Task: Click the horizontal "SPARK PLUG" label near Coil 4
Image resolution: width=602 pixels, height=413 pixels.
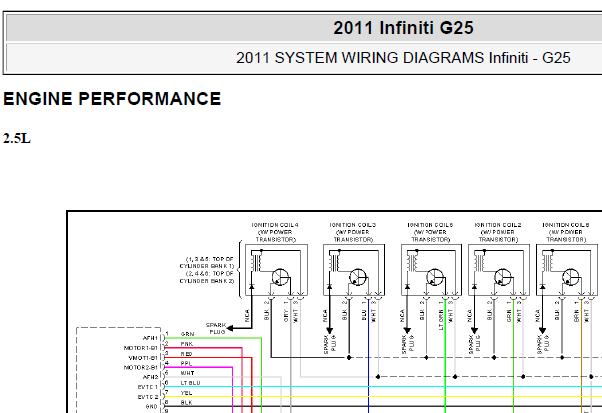Action: point(216,329)
